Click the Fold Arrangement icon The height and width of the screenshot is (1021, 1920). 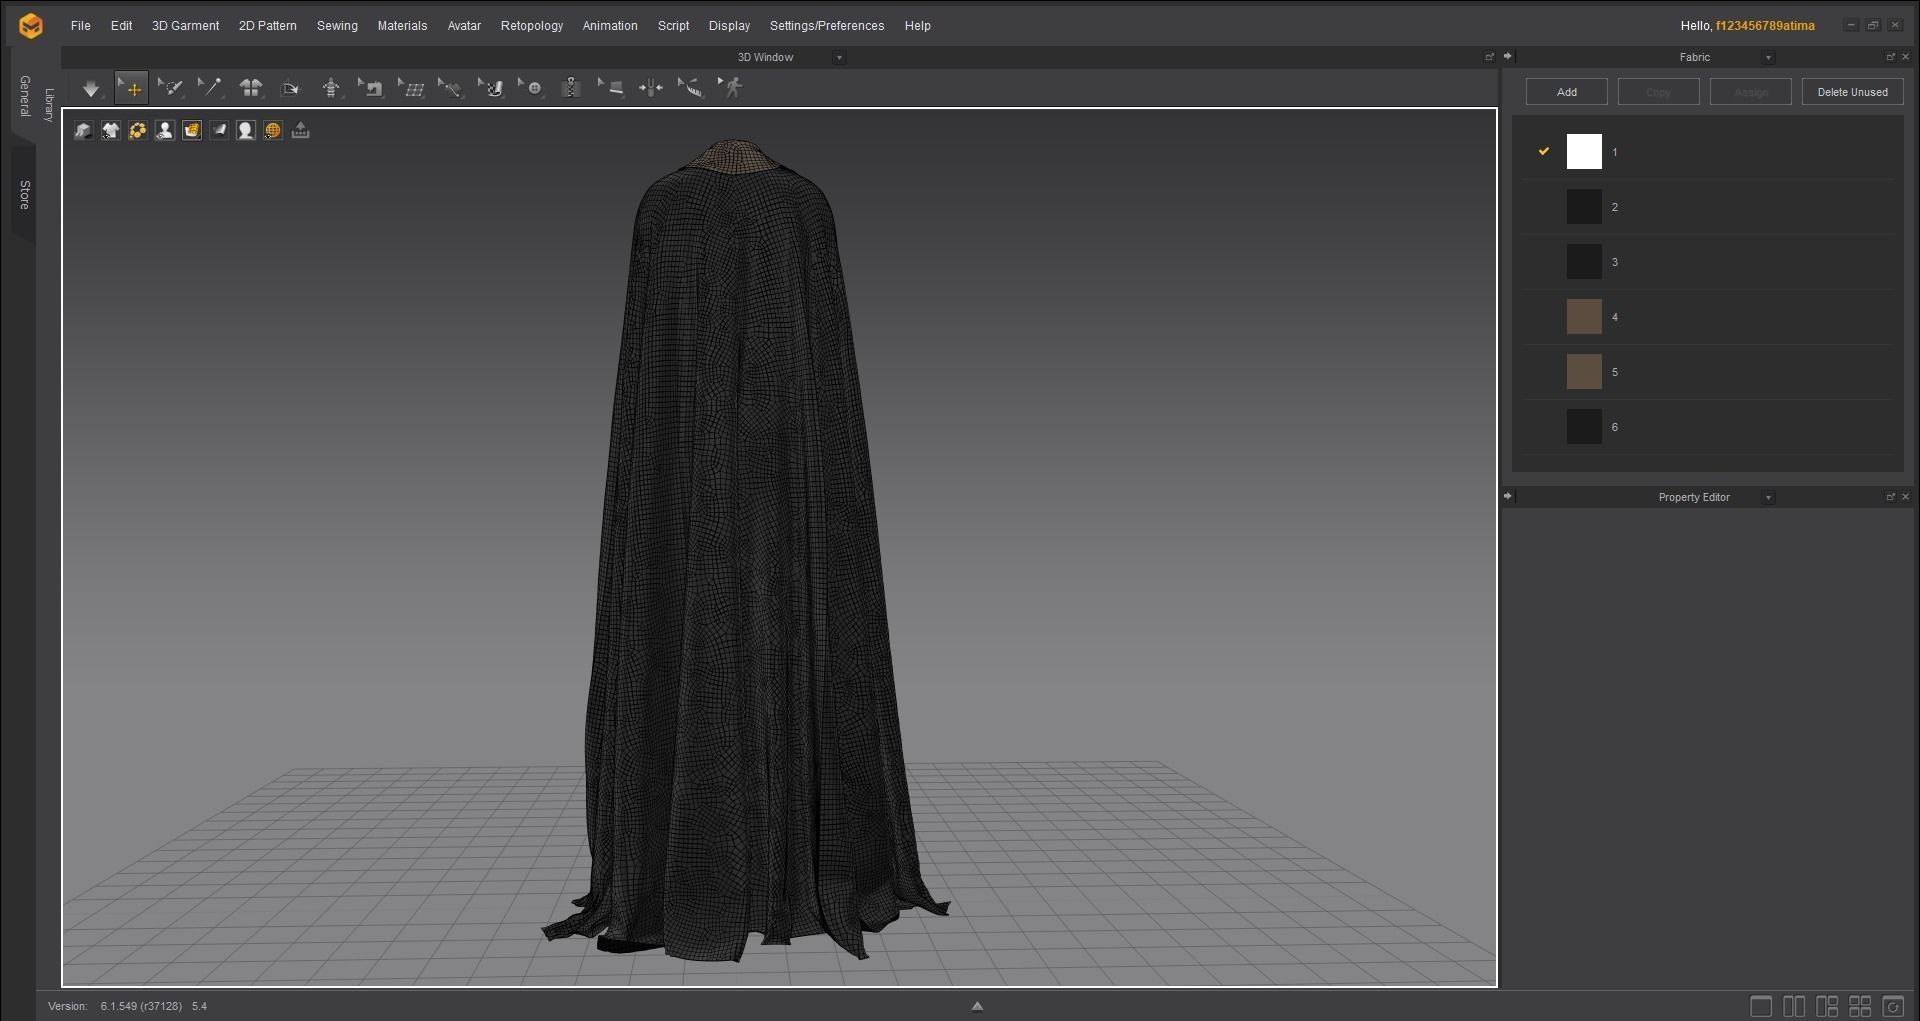pyautogui.click(x=291, y=89)
